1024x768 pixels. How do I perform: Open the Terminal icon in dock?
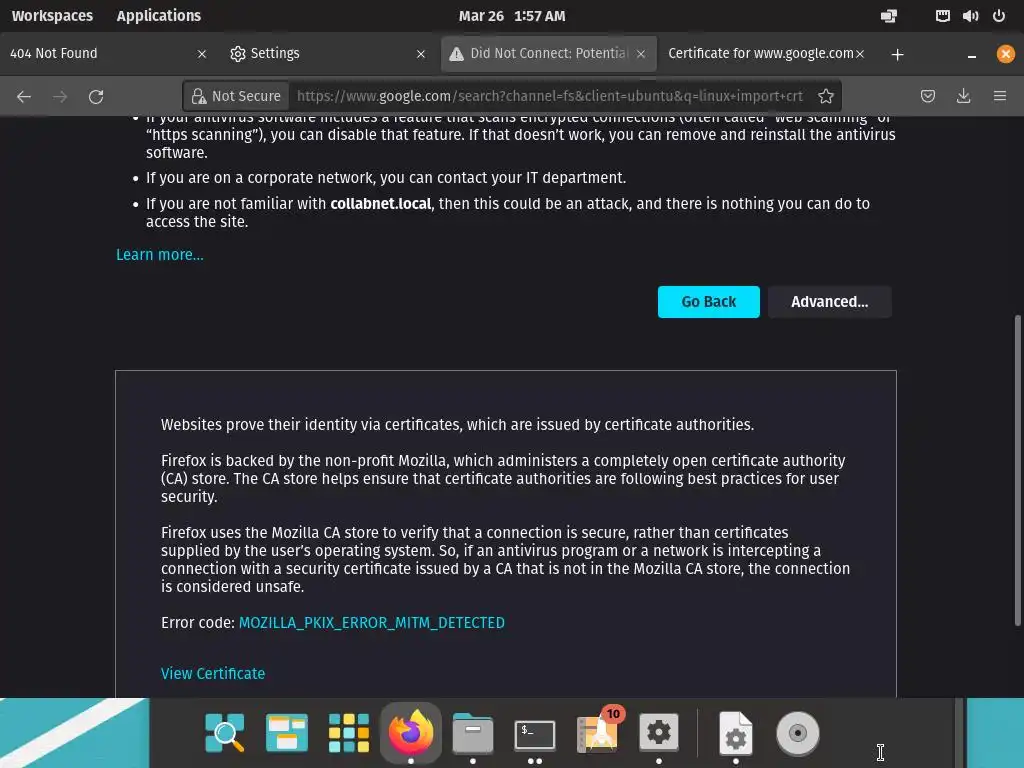535,734
